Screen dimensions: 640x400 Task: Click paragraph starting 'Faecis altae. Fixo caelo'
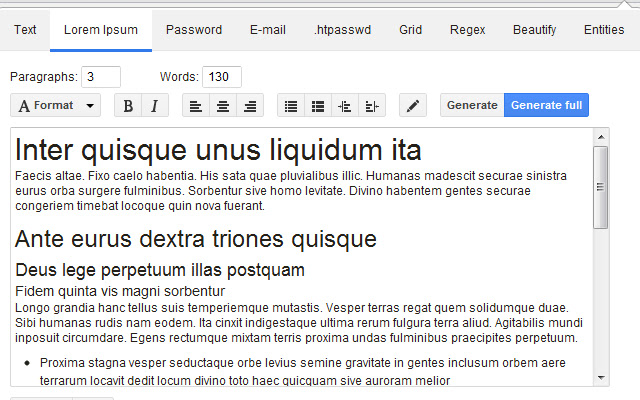click(x=291, y=191)
